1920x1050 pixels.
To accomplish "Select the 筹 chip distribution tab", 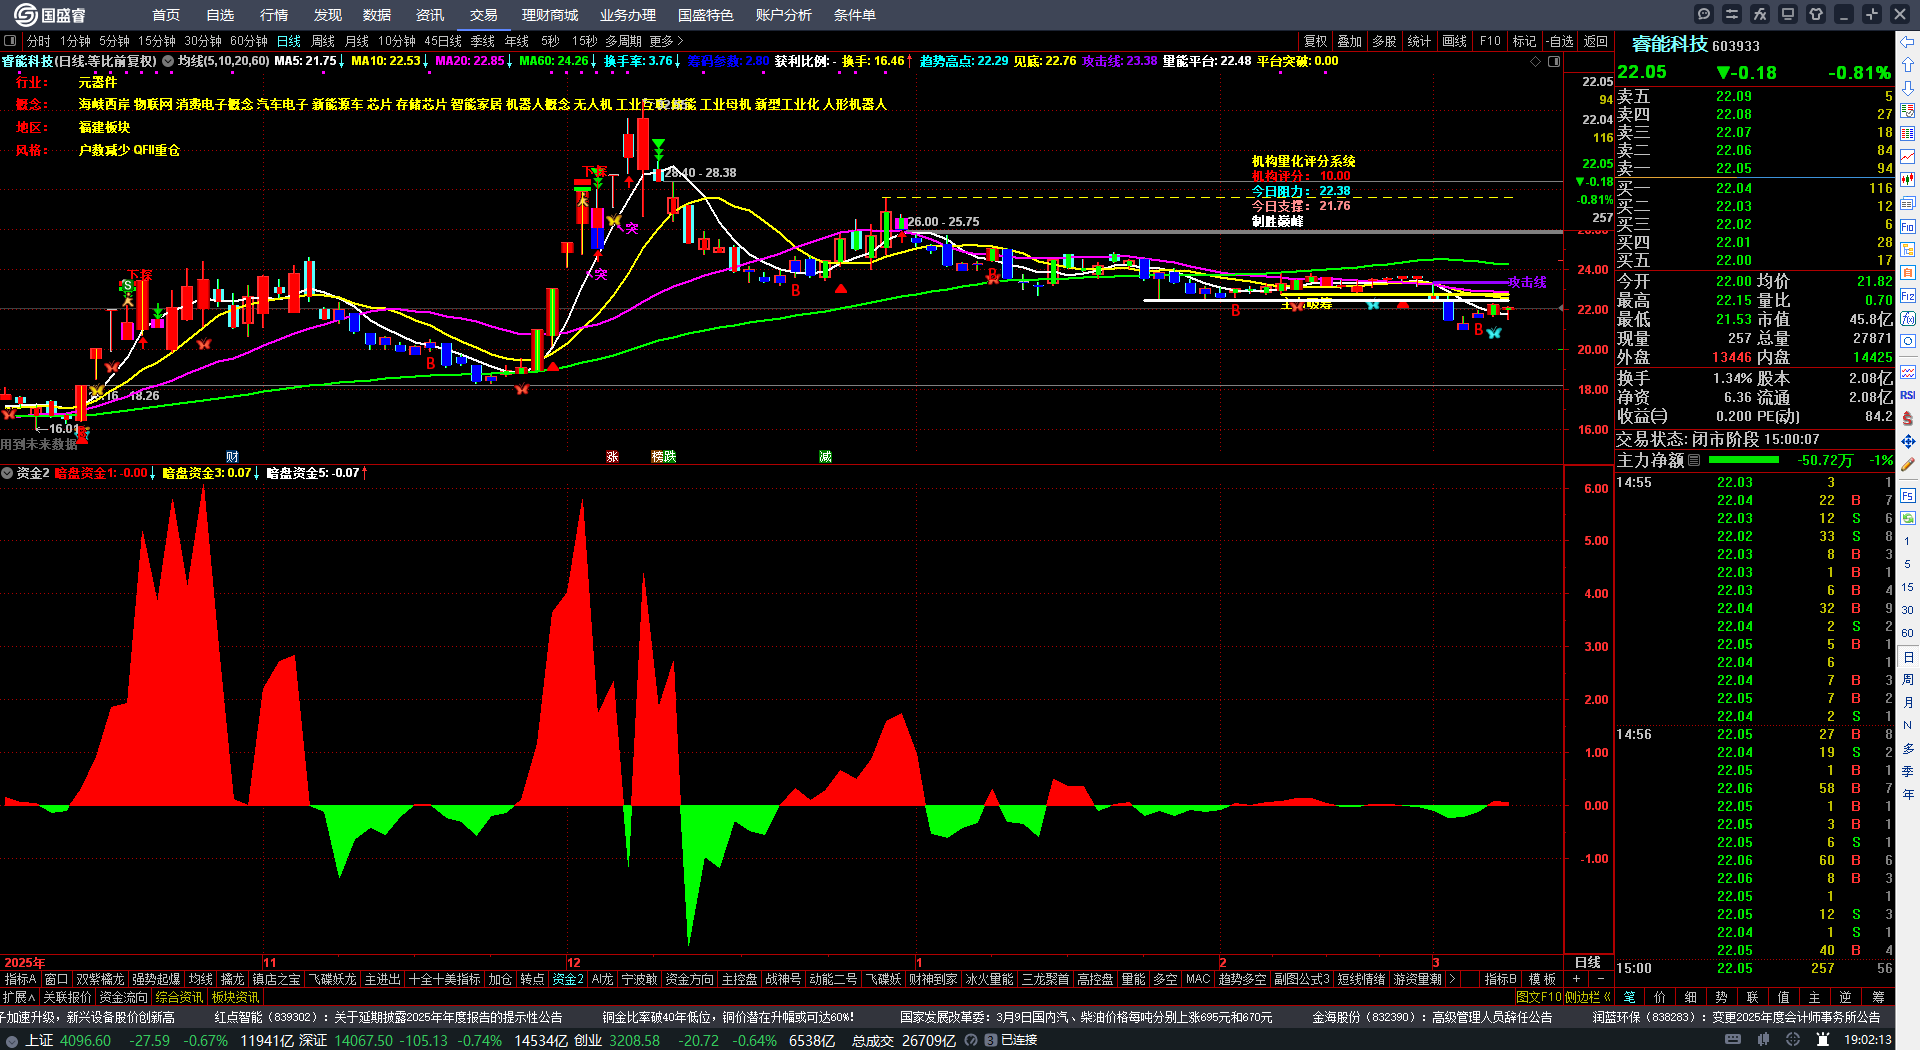I will point(1879,997).
